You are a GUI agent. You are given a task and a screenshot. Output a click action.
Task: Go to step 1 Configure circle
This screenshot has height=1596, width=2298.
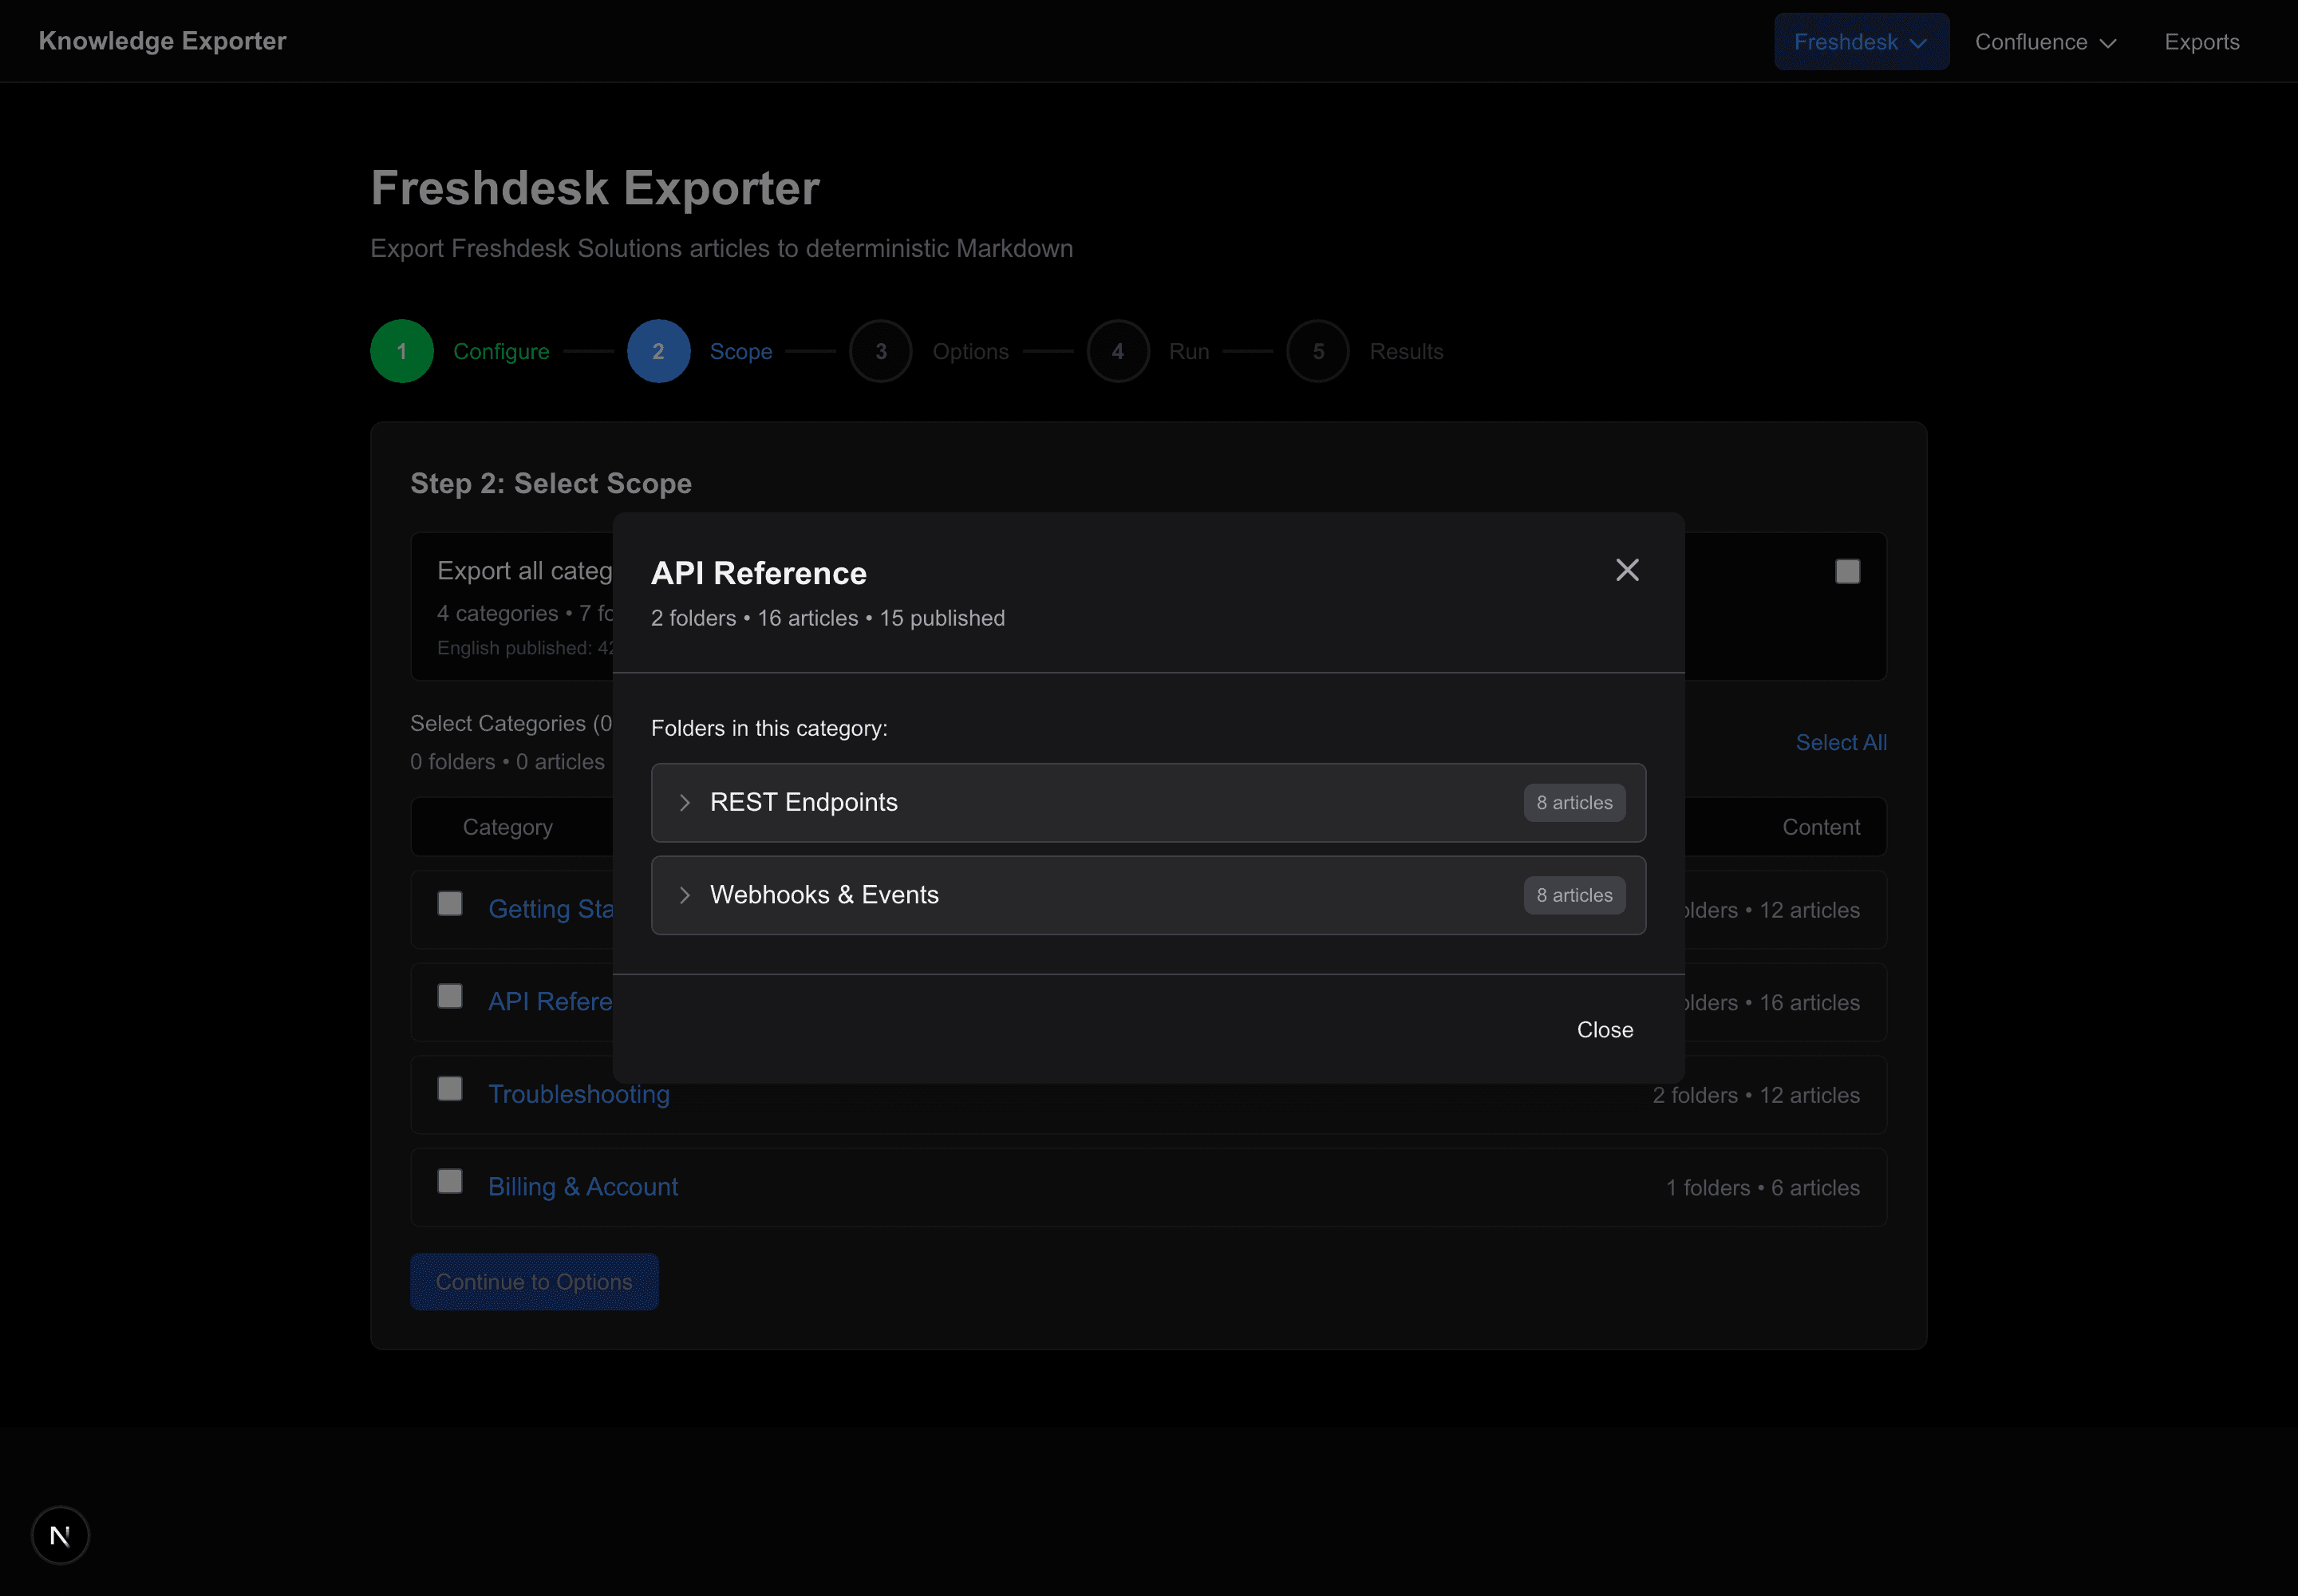(x=402, y=351)
